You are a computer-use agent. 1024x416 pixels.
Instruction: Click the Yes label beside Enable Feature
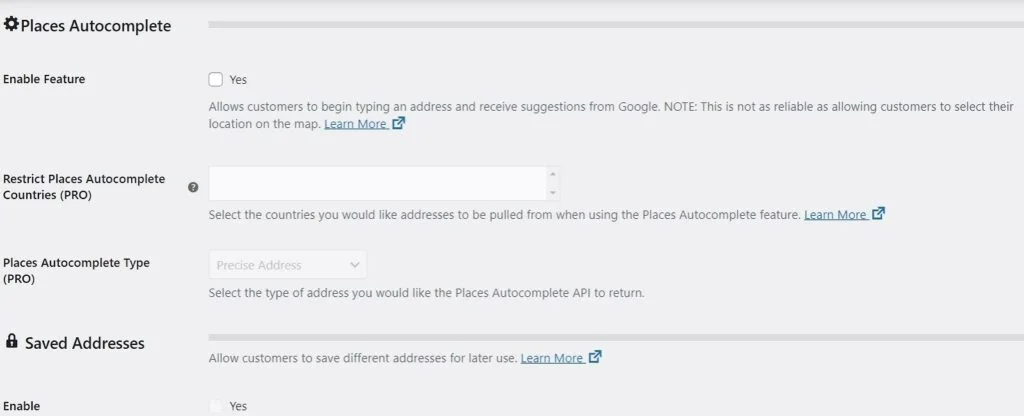(238, 80)
